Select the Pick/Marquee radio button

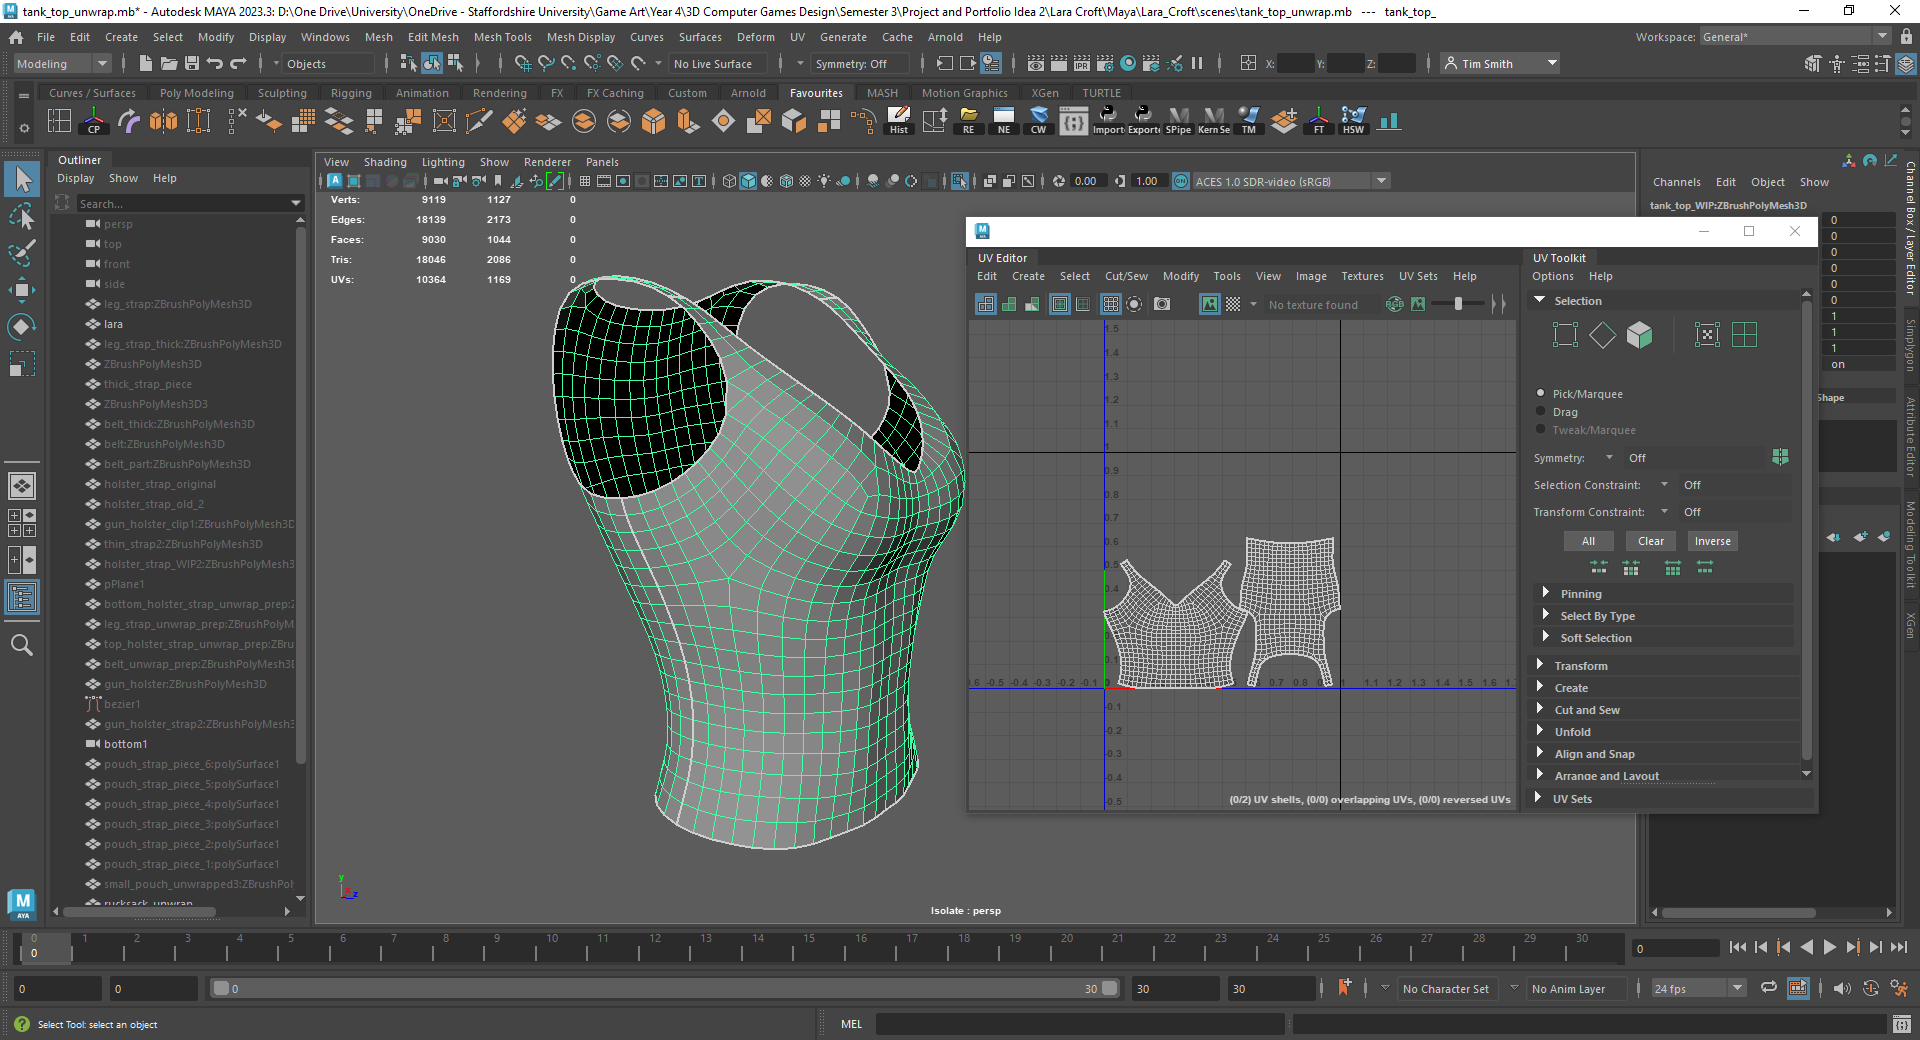point(1541,393)
